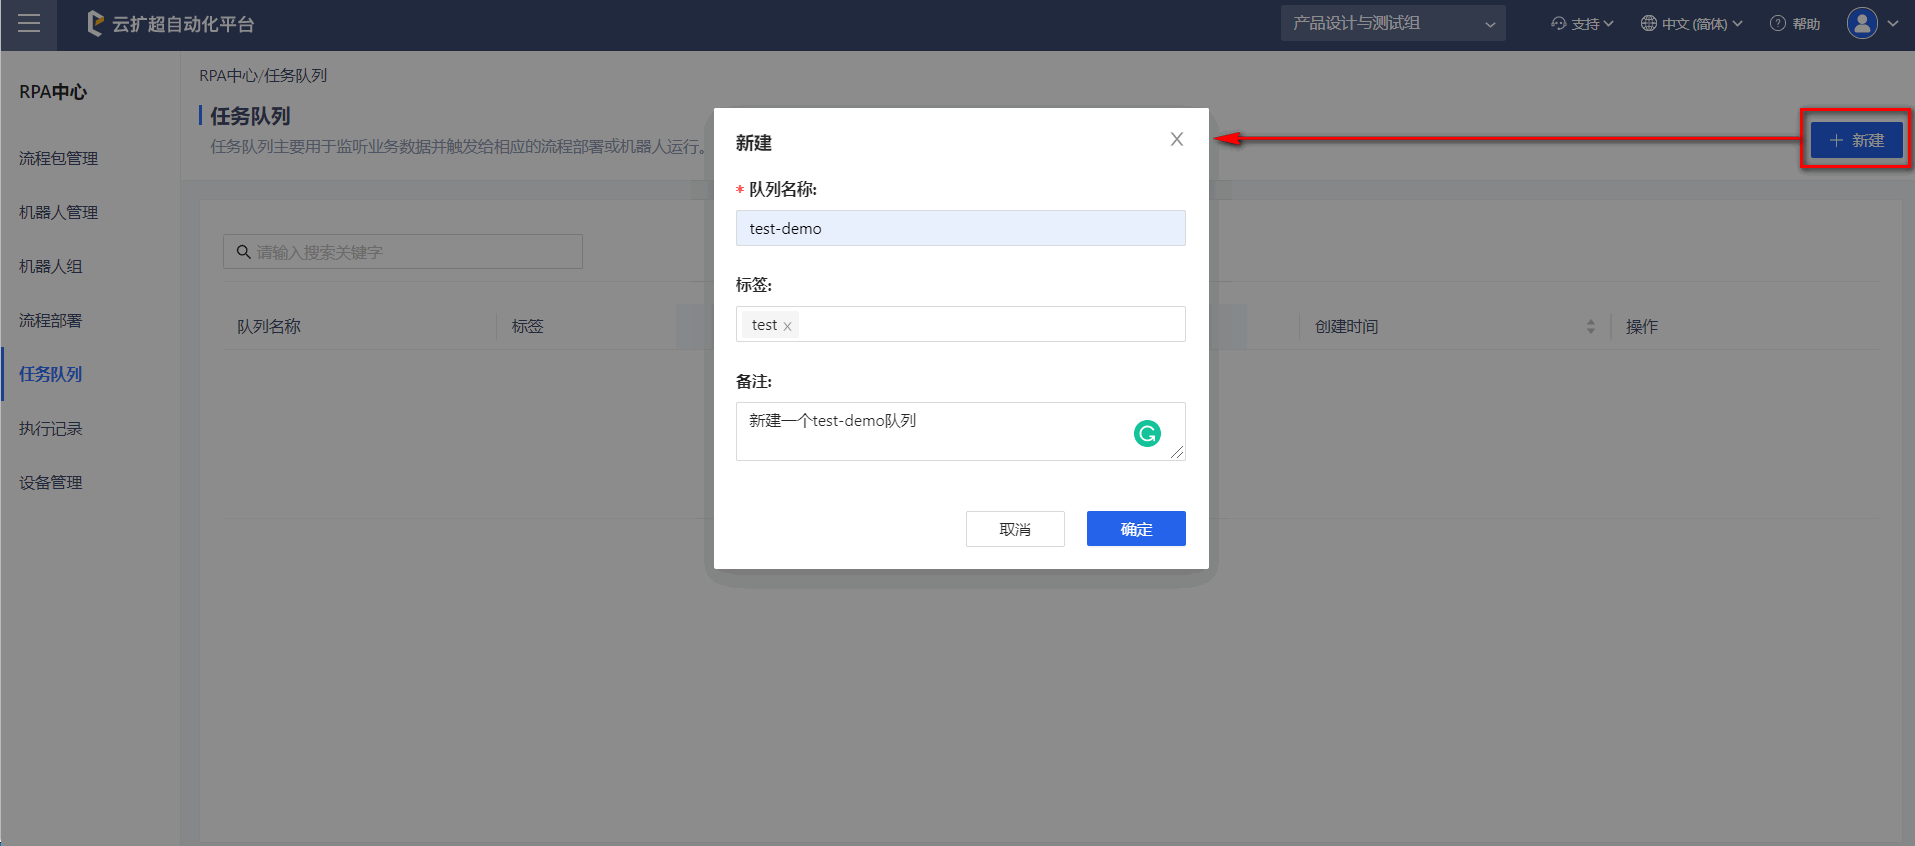Open the 支持 support dropdown
The width and height of the screenshot is (1915, 846).
[1582, 23]
